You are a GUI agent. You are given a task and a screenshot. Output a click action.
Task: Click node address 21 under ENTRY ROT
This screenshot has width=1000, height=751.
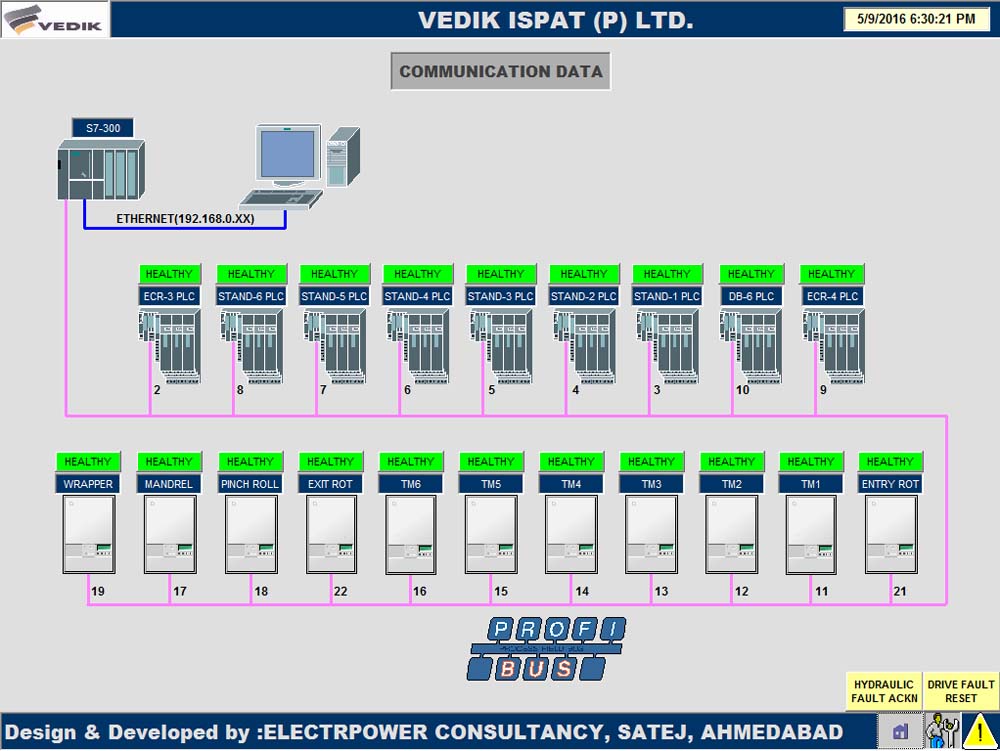pyautogui.click(x=900, y=592)
